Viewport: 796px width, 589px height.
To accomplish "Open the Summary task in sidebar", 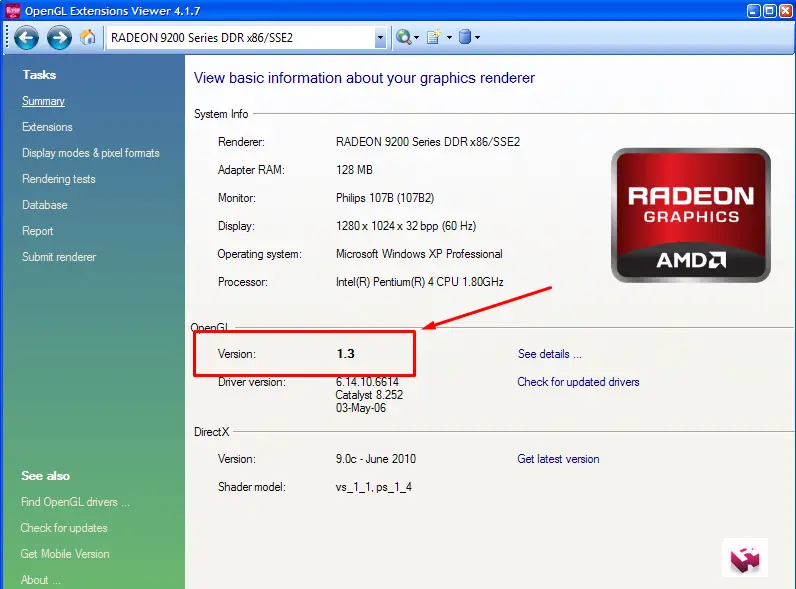I will click(x=43, y=101).
